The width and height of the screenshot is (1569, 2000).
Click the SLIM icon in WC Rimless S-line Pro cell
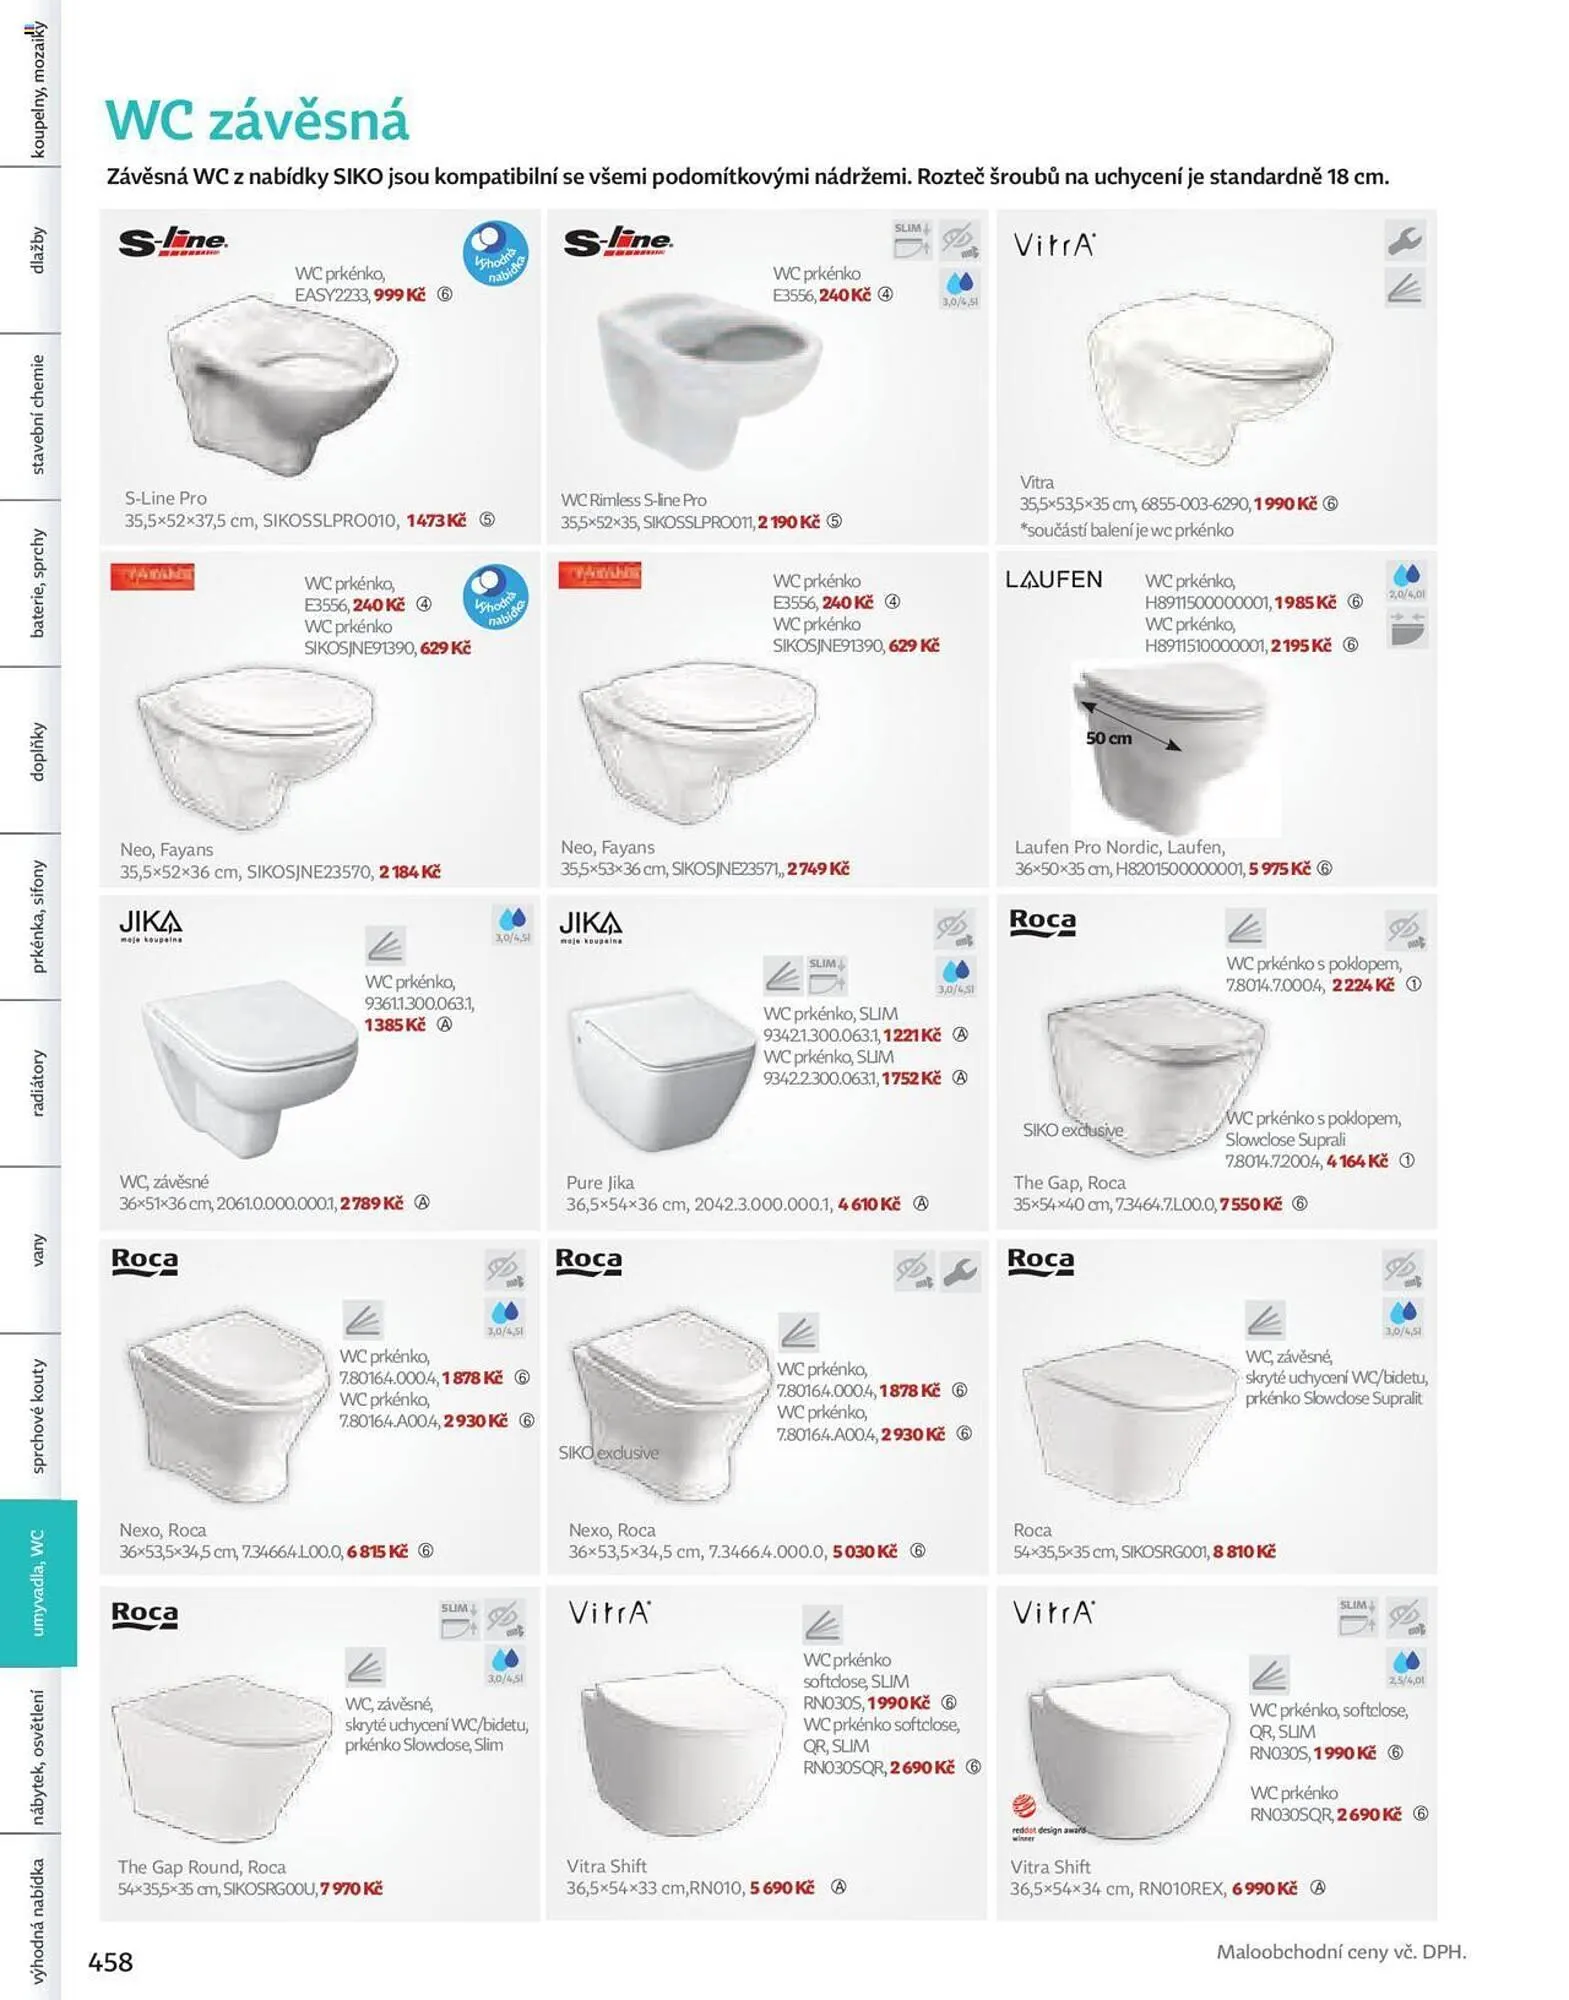point(912,240)
